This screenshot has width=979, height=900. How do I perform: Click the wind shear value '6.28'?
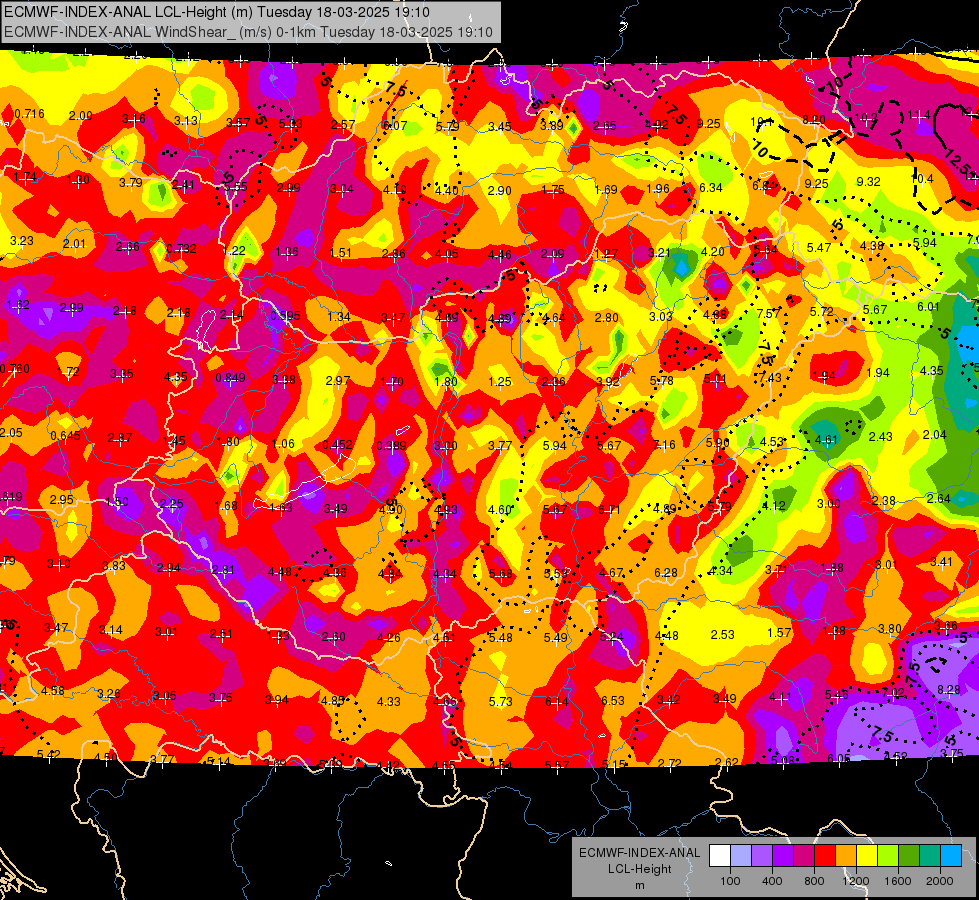pyautogui.click(x=666, y=573)
